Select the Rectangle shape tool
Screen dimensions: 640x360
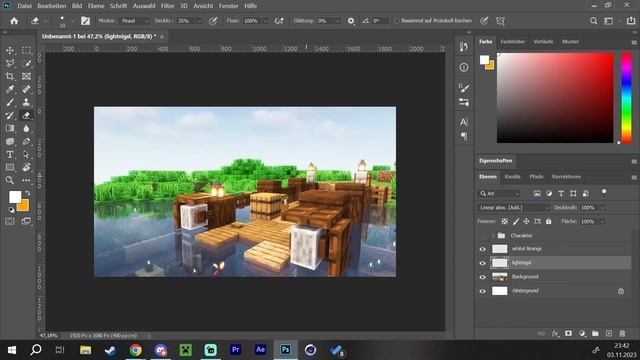(x=10, y=167)
